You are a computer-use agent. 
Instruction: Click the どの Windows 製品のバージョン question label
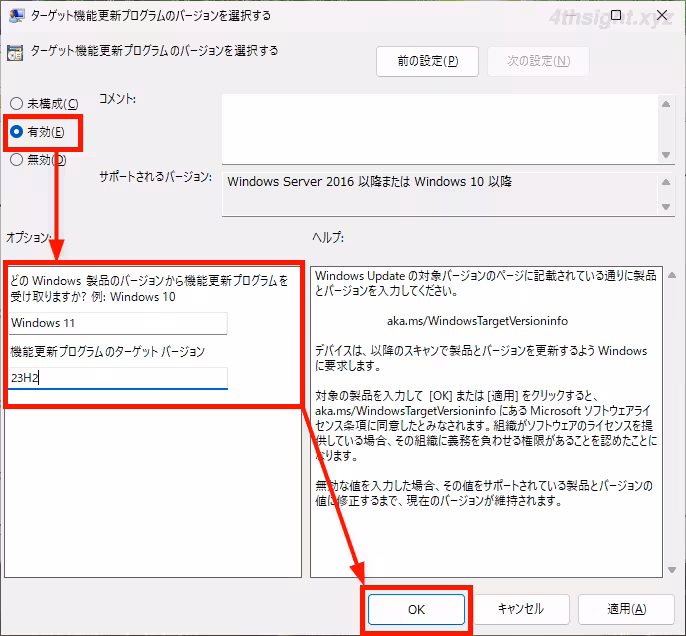pos(149,289)
